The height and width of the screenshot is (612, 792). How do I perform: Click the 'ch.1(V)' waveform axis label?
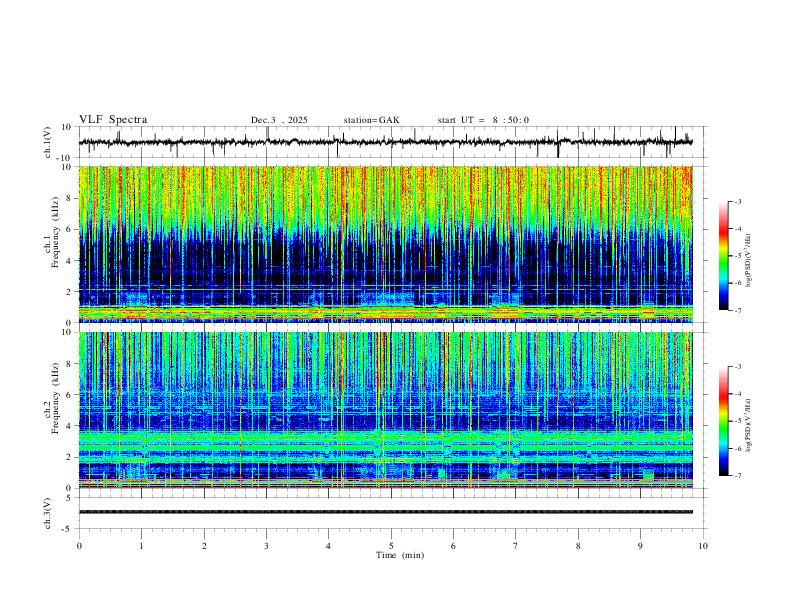tap(48, 142)
